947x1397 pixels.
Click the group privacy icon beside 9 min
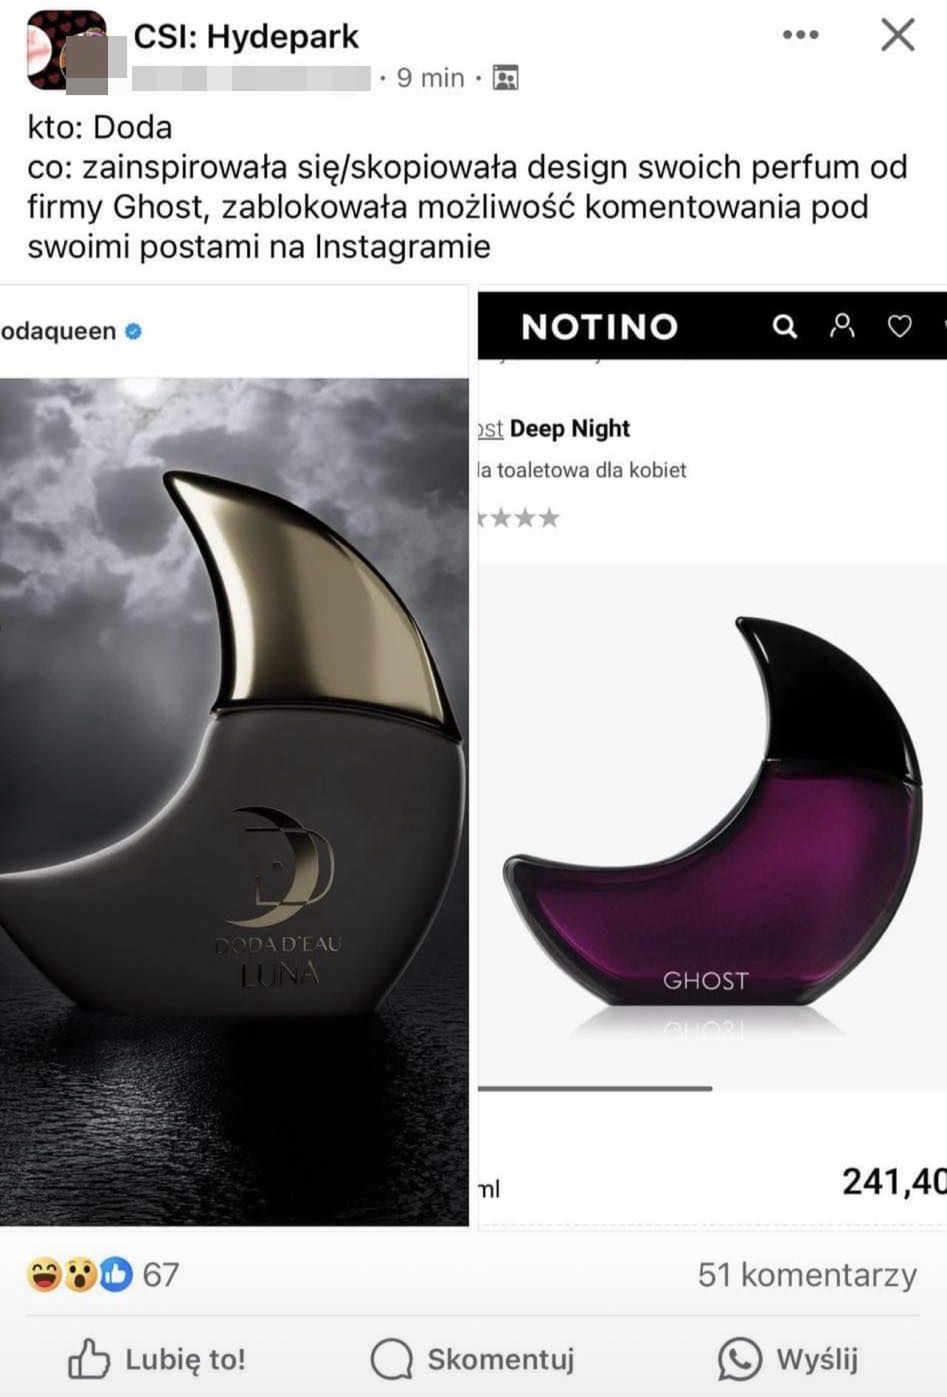click(x=506, y=78)
